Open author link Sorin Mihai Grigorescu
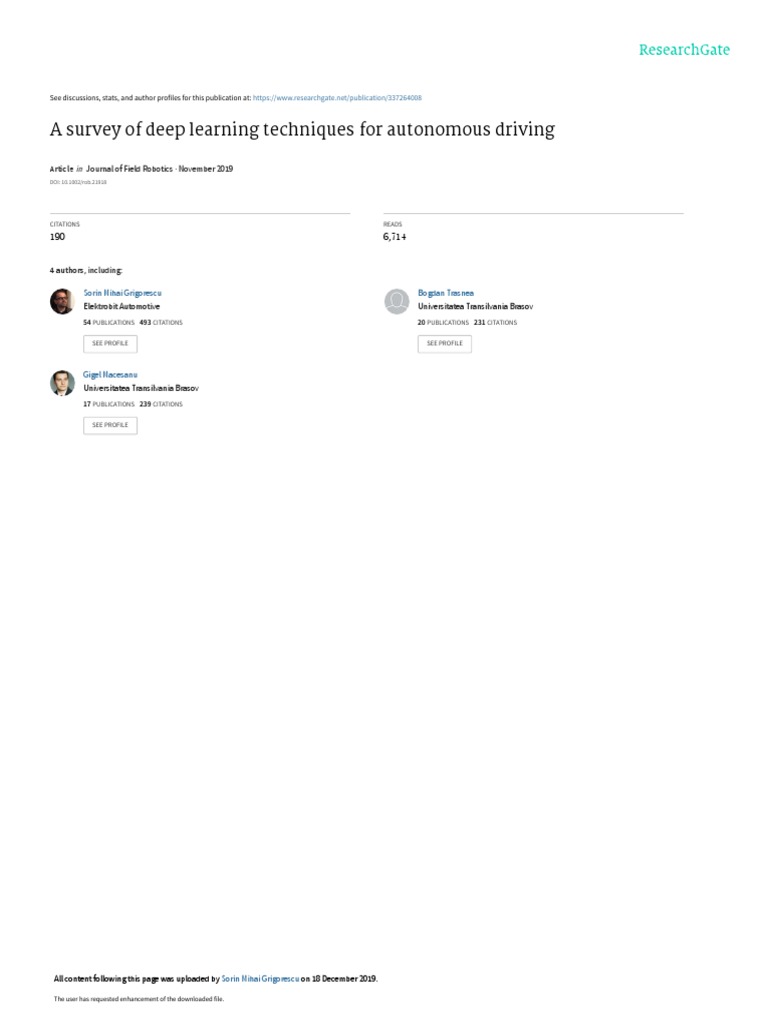 tap(122, 293)
